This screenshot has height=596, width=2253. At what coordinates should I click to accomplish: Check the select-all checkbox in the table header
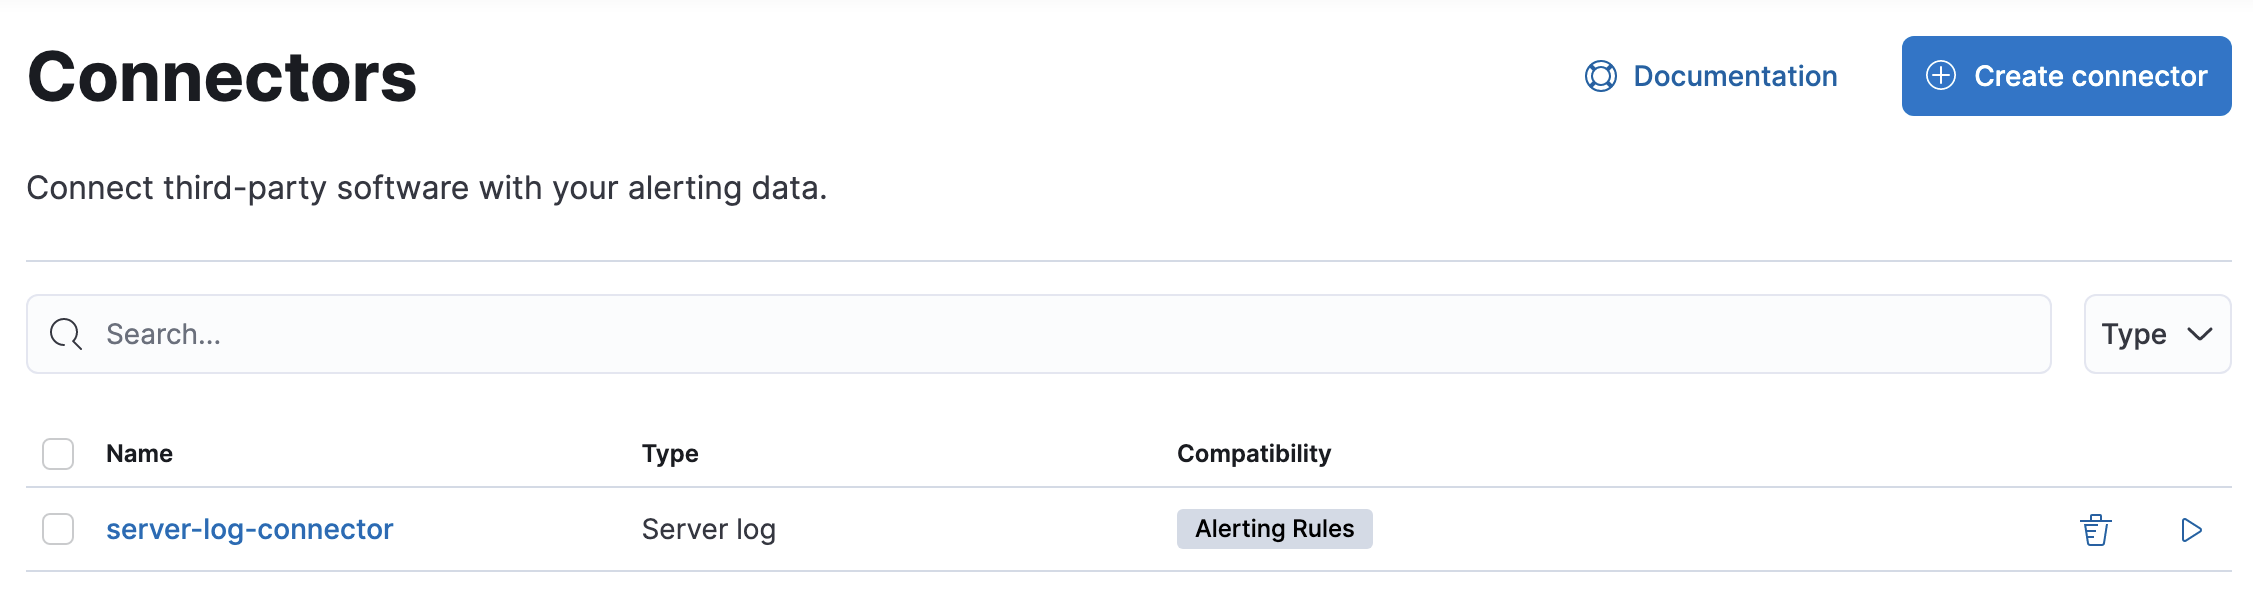(58, 453)
